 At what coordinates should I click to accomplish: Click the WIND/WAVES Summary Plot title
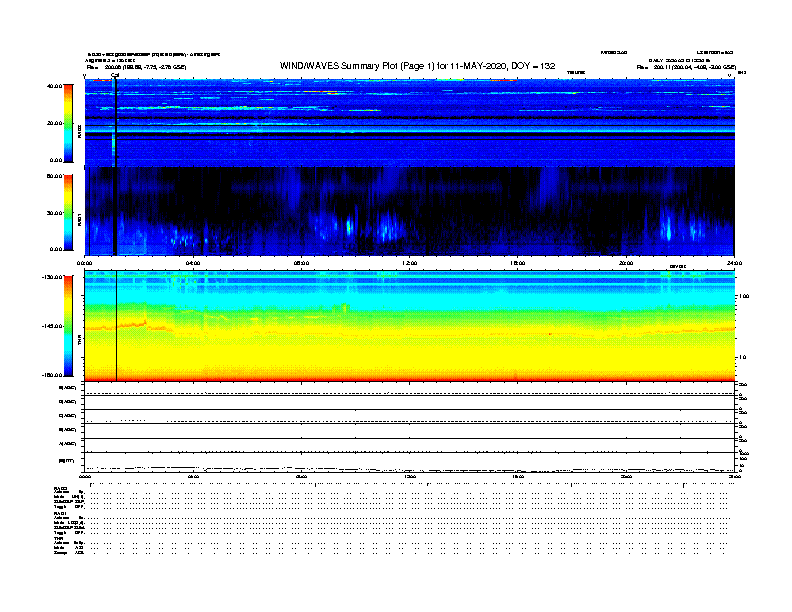click(417, 66)
